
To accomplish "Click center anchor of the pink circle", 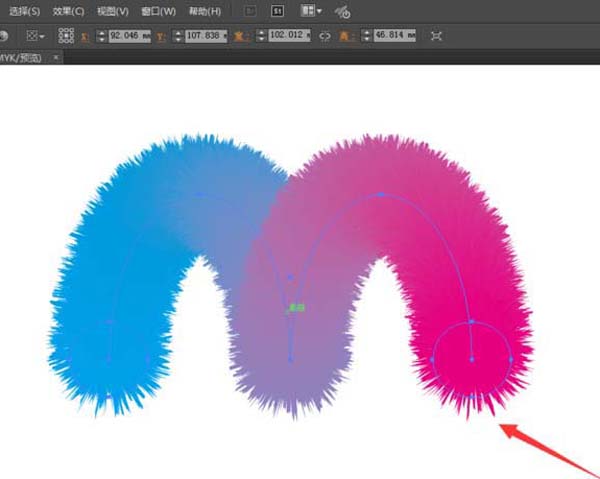I will click(472, 359).
